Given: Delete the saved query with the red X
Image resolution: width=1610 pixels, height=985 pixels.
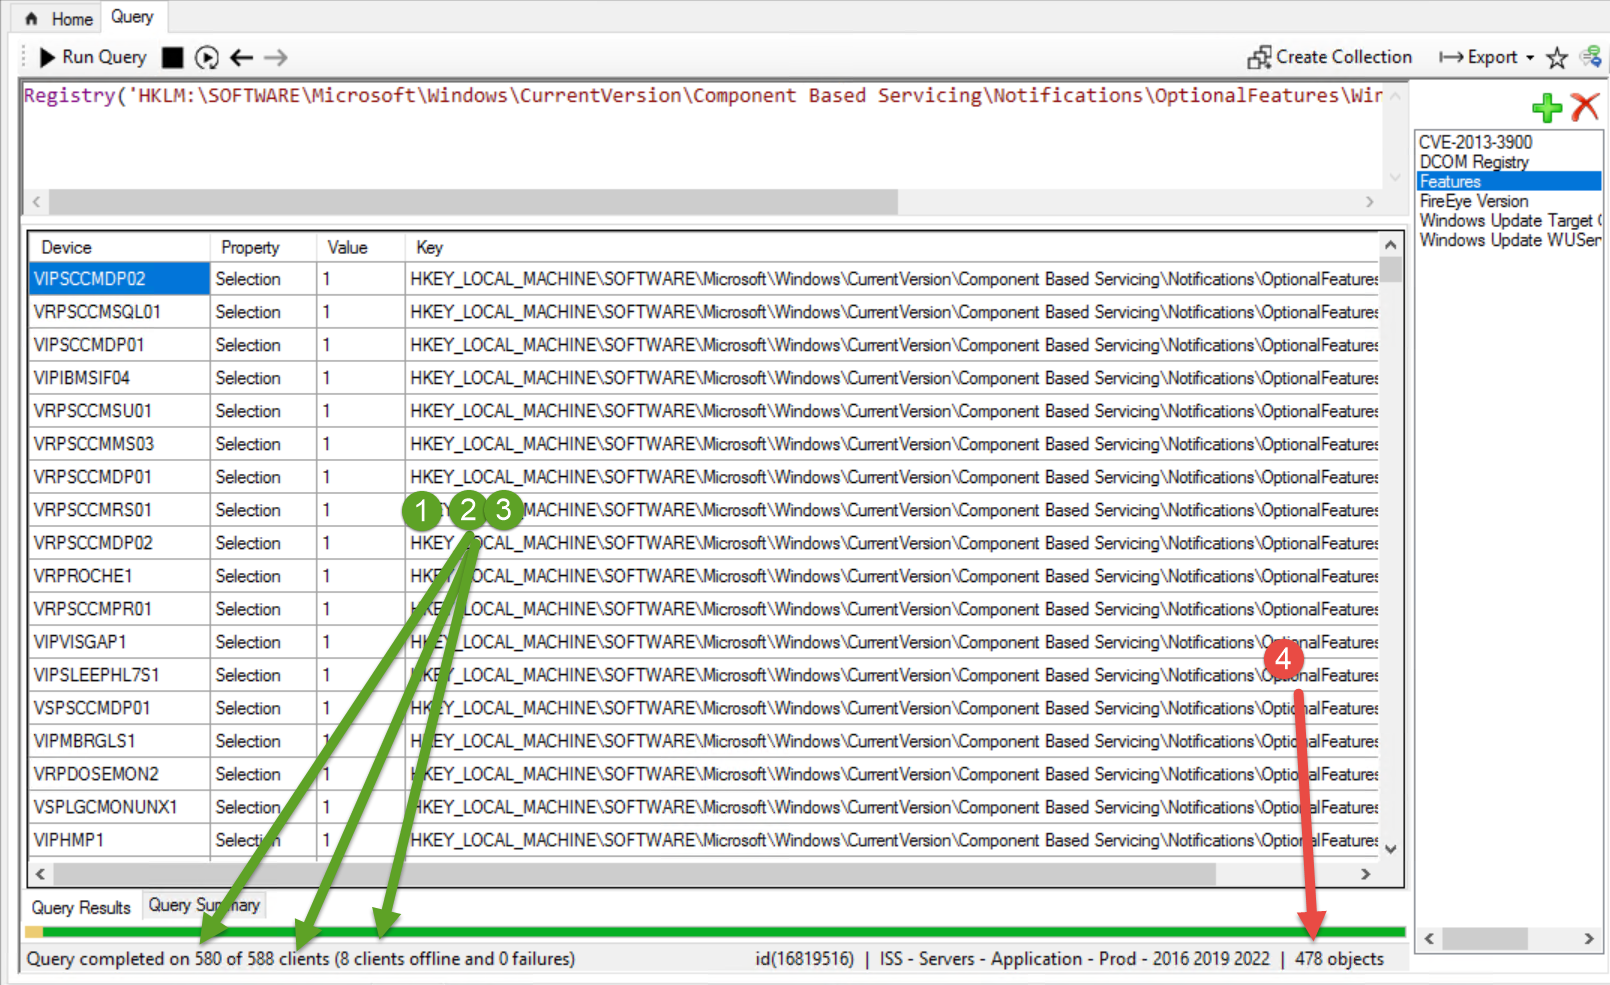Looking at the screenshot, I should (x=1585, y=107).
